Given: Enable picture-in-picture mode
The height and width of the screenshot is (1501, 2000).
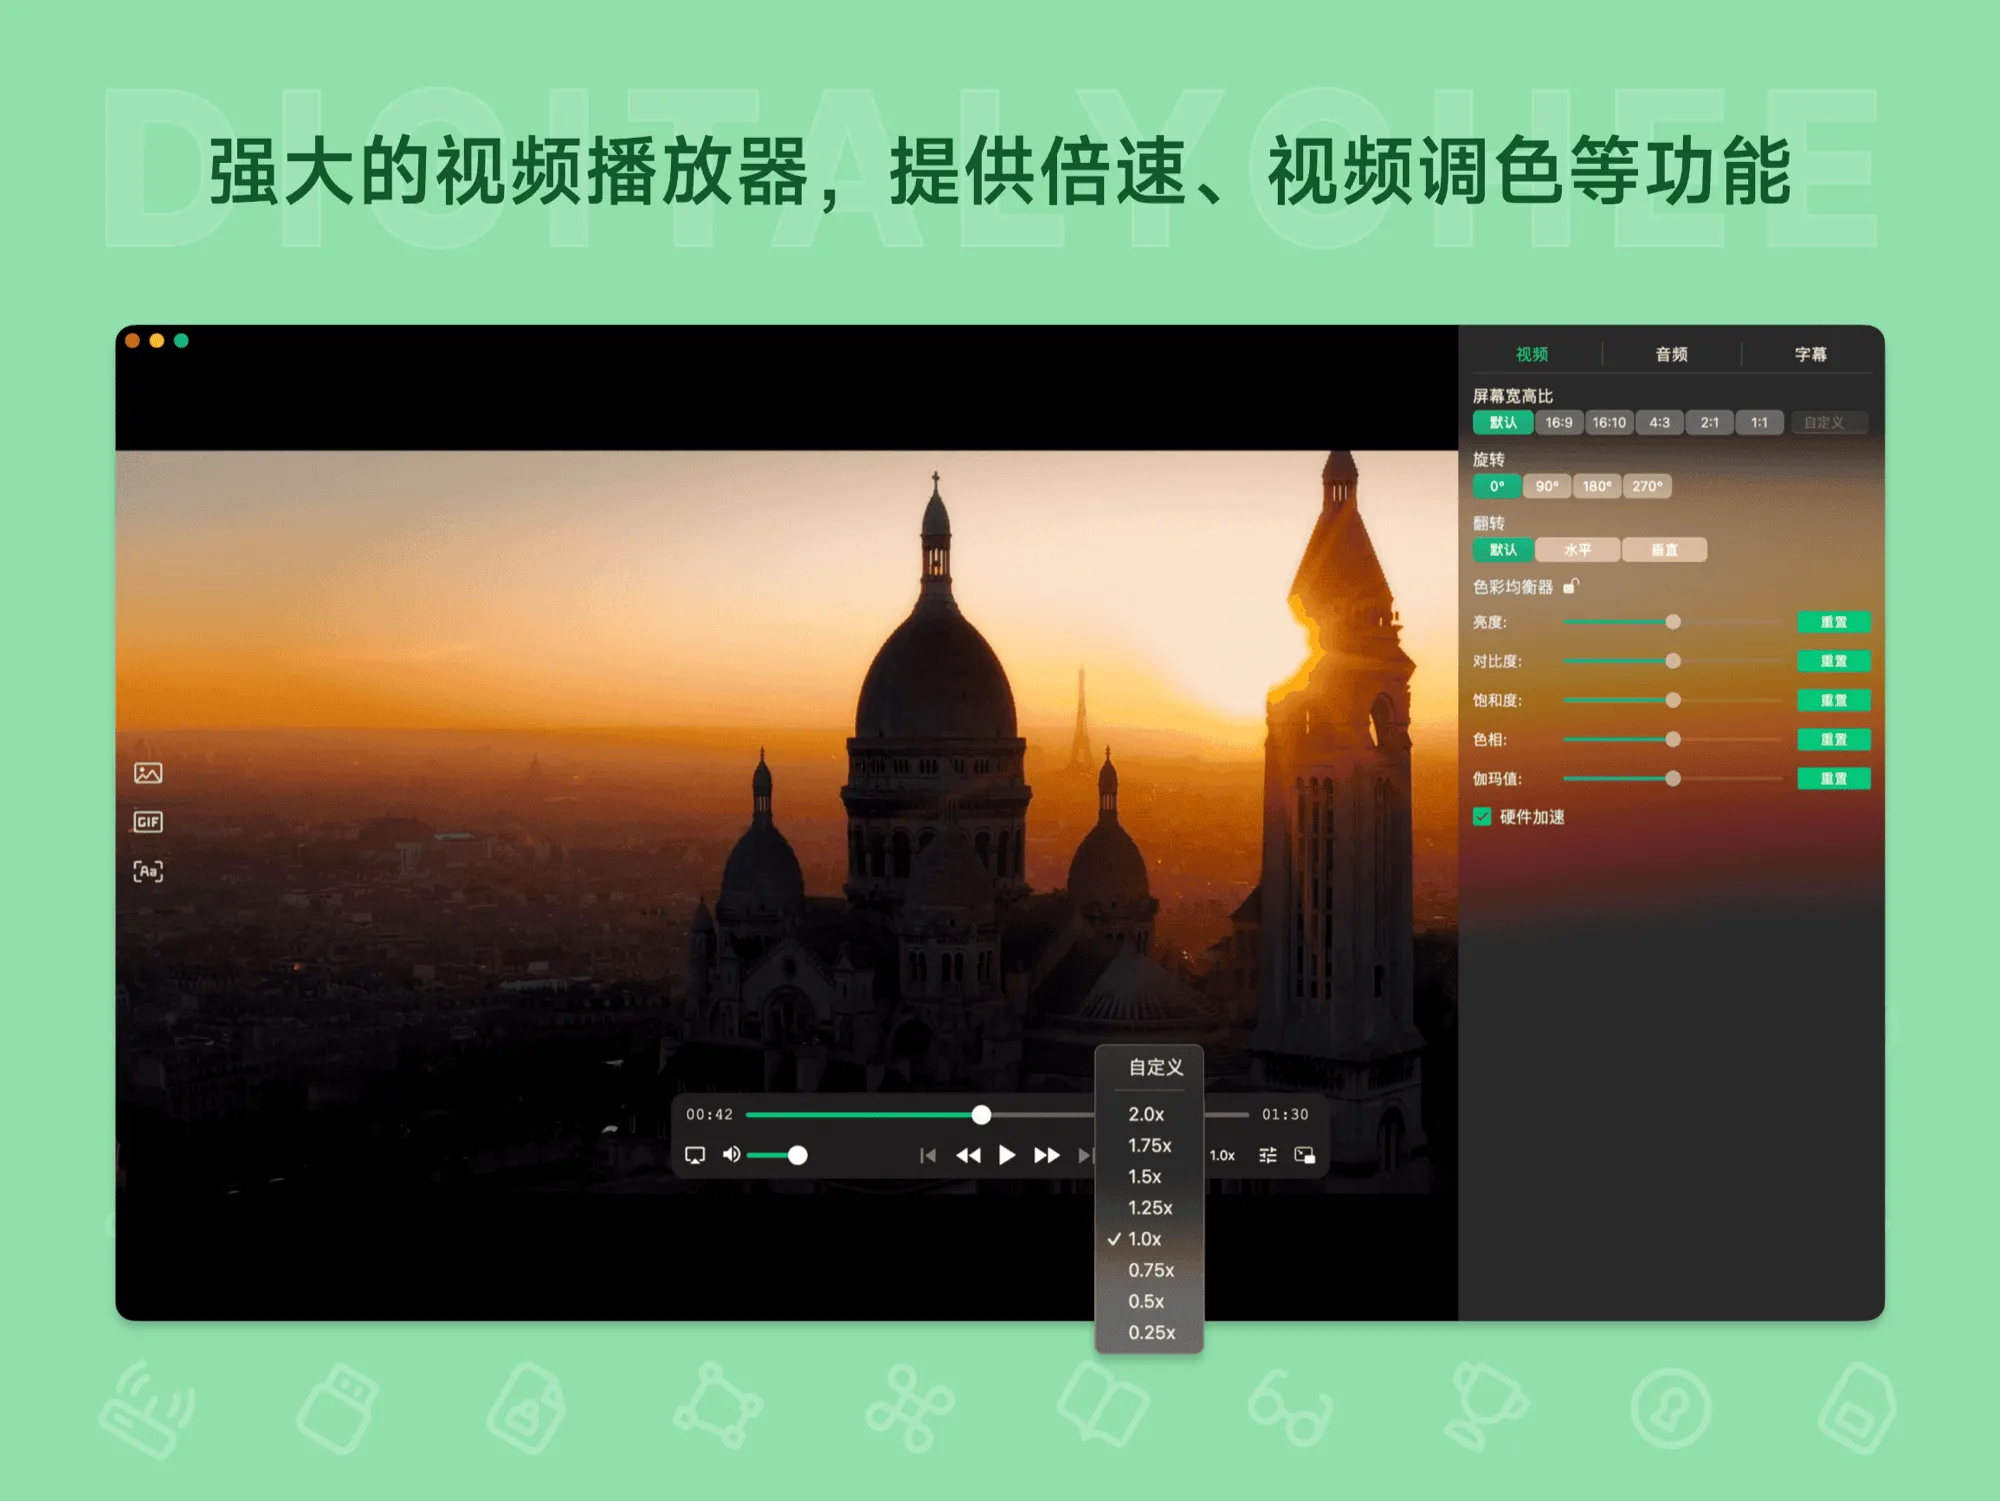Looking at the screenshot, I should [x=1305, y=1154].
